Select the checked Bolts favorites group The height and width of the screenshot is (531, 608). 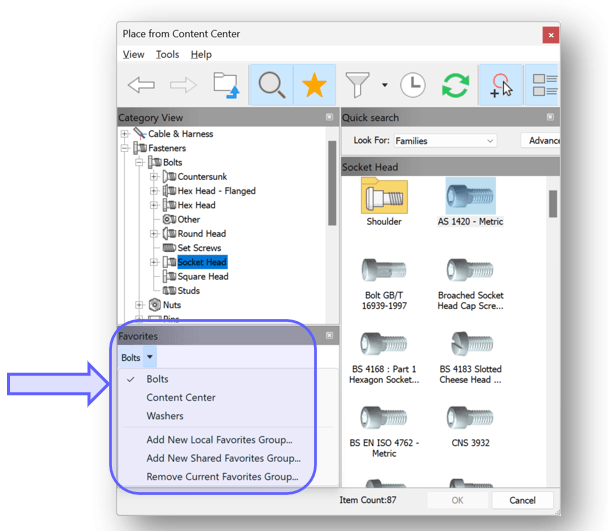tap(157, 379)
